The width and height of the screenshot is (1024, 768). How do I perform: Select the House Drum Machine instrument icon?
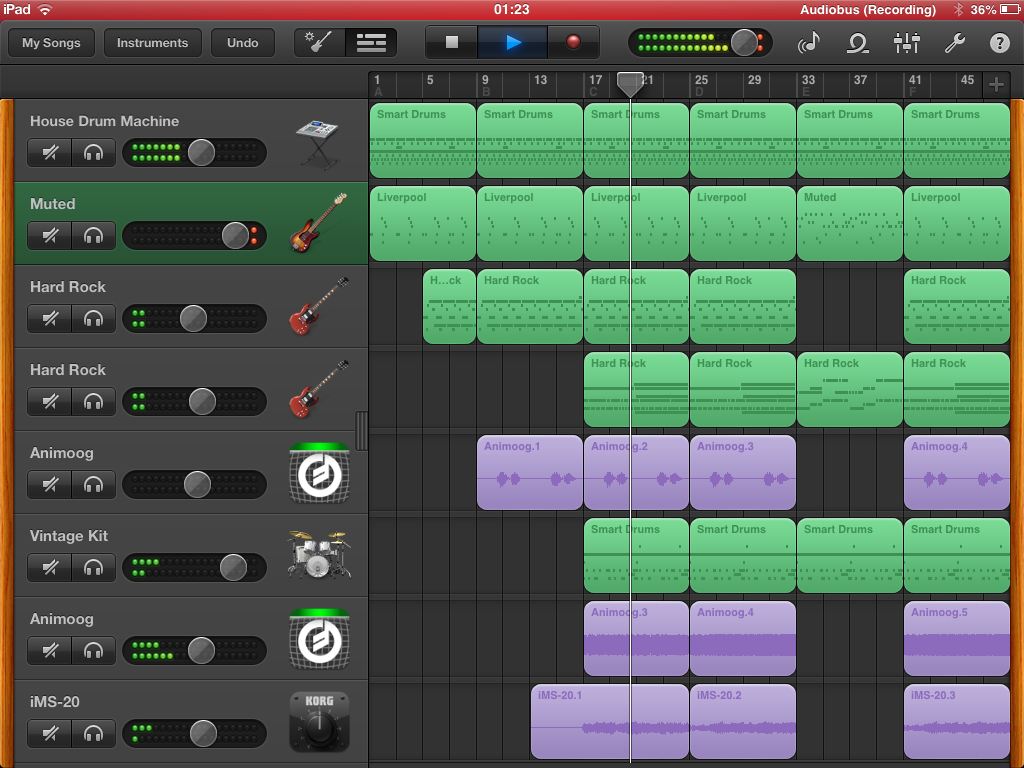point(318,144)
